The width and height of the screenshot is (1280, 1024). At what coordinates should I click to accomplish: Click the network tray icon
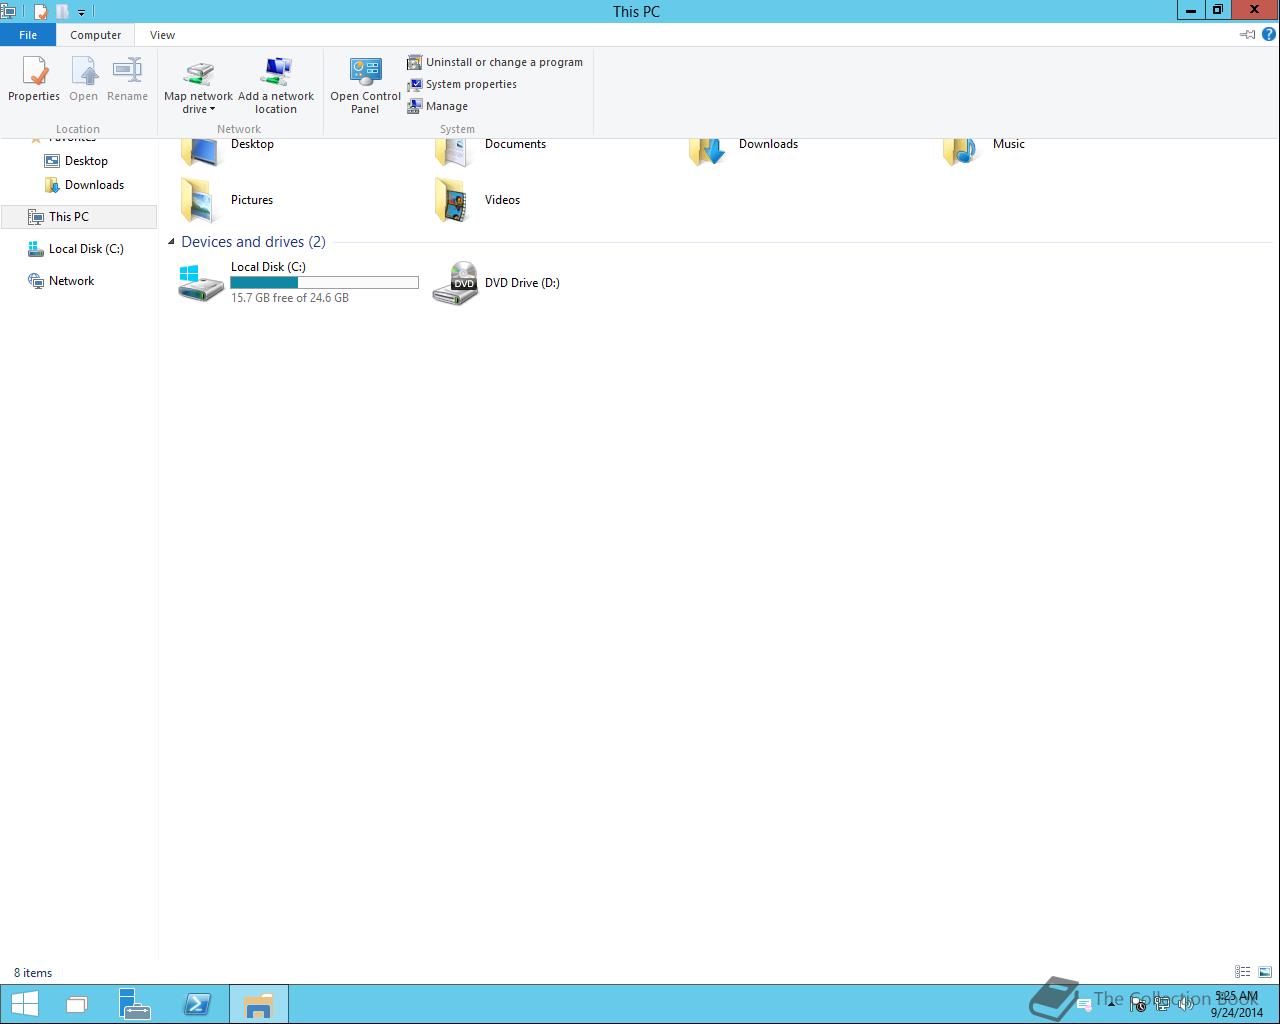[1161, 1004]
